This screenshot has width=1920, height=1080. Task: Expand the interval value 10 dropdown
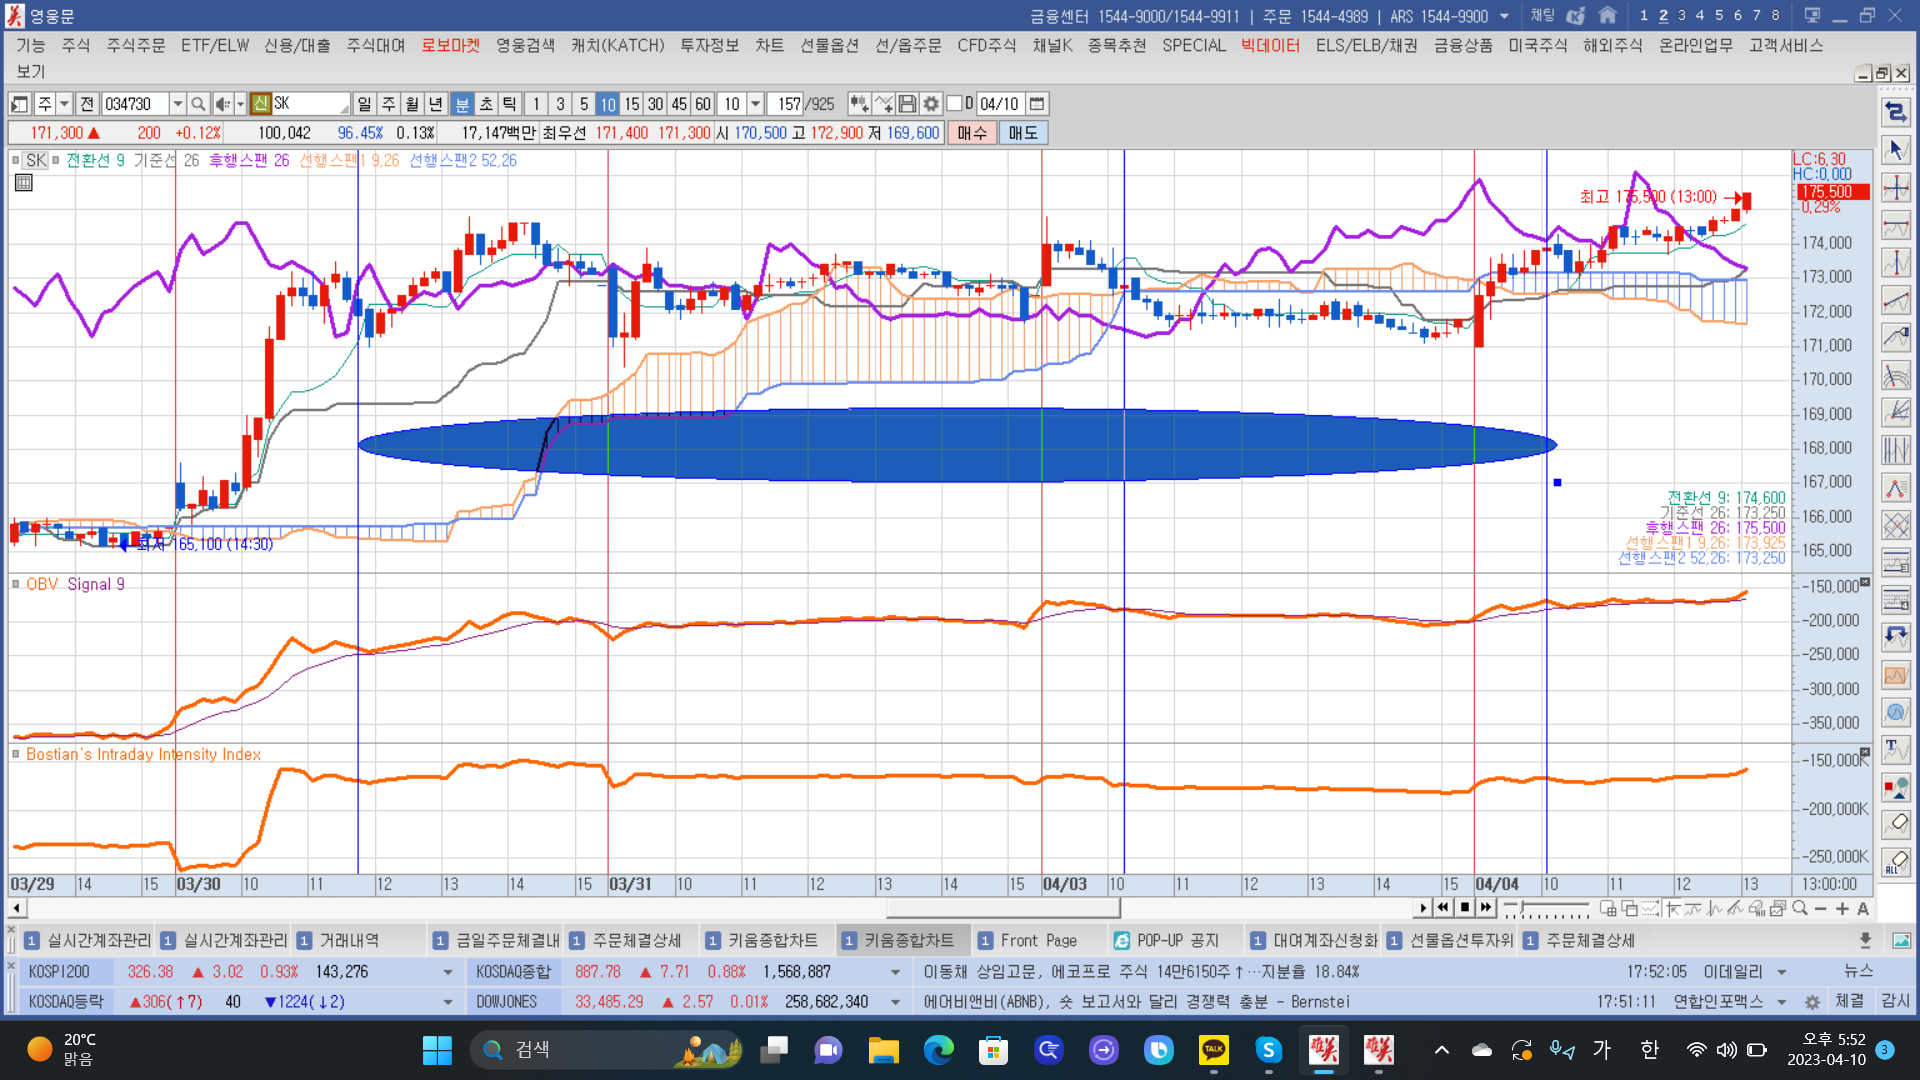756,104
